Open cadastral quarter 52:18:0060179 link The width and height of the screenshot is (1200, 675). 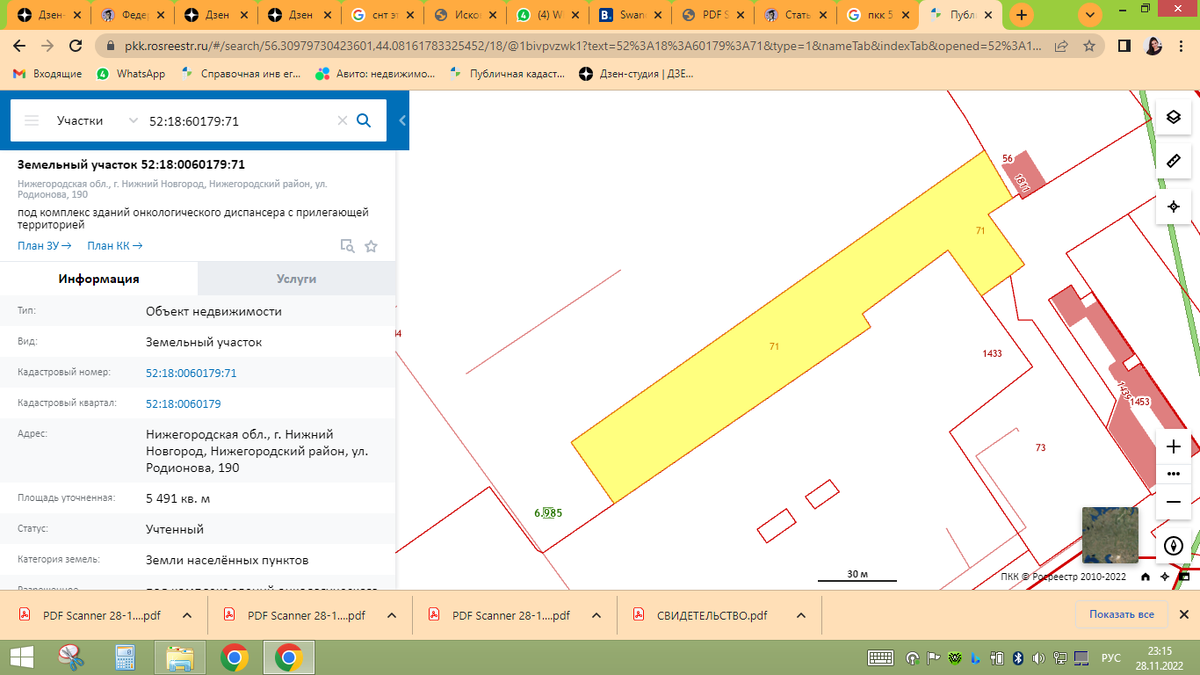tap(183, 404)
